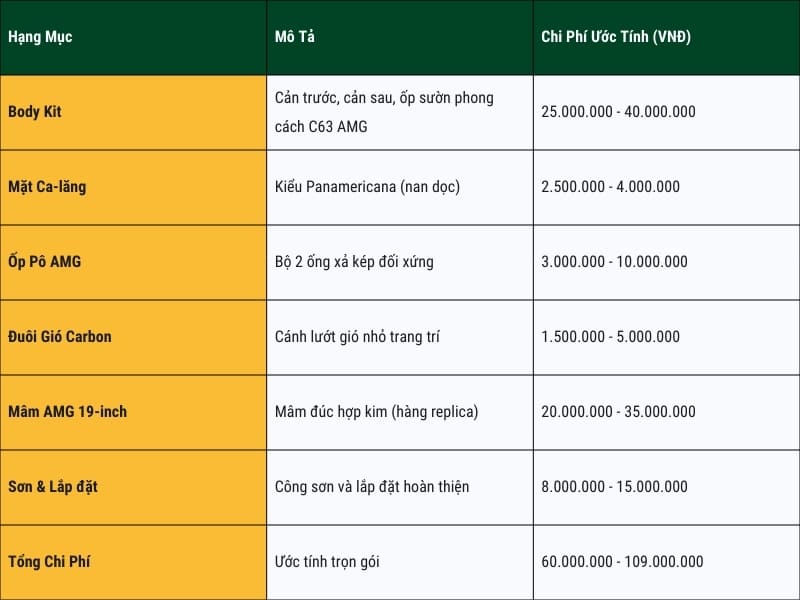The image size is (800, 600).
Task: Click the 20.000.000 - 35.000.000 price
Action: pos(618,412)
